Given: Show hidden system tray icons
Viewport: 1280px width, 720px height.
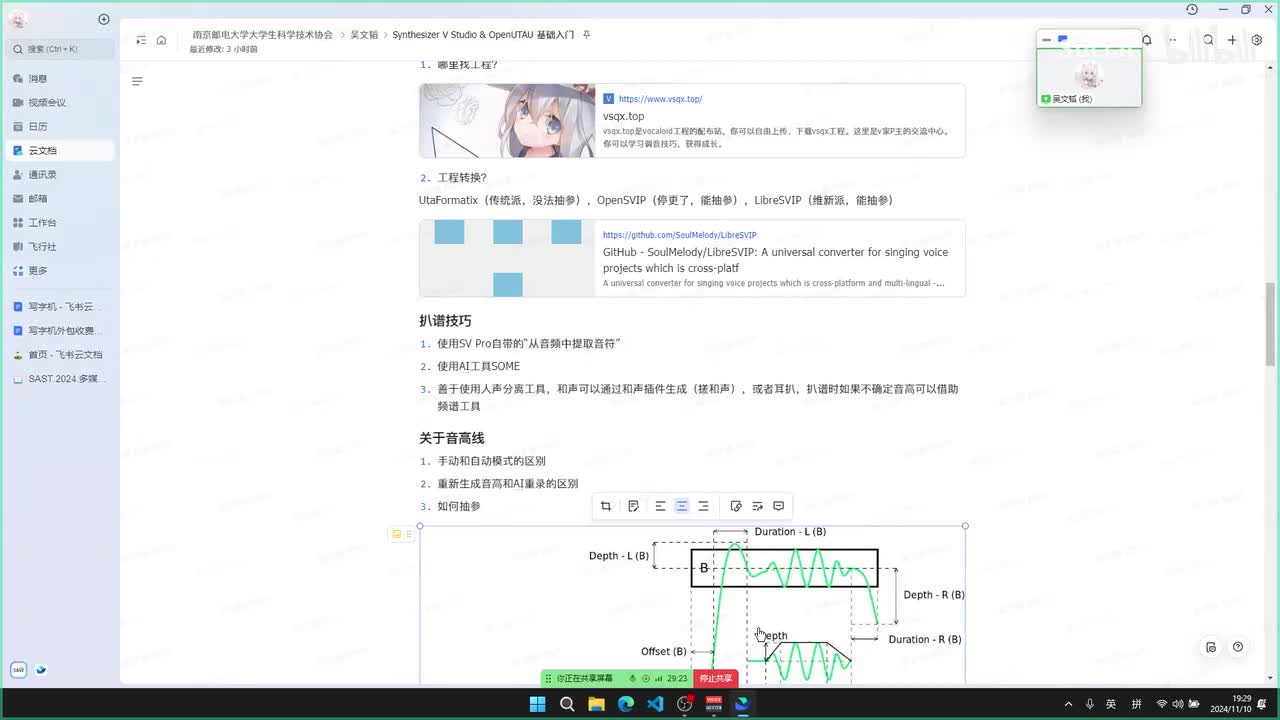Looking at the screenshot, I should point(1068,704).
